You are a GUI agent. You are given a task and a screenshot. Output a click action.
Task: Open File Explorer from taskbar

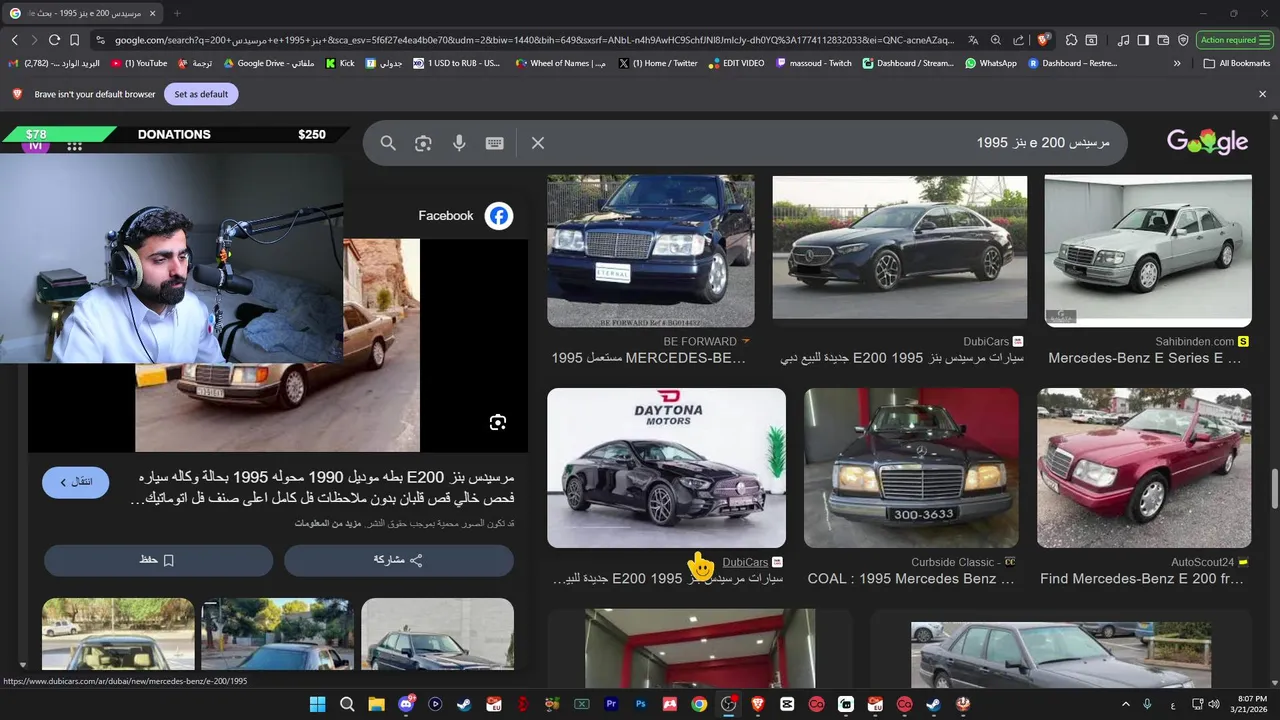click(x=376, y=704)
